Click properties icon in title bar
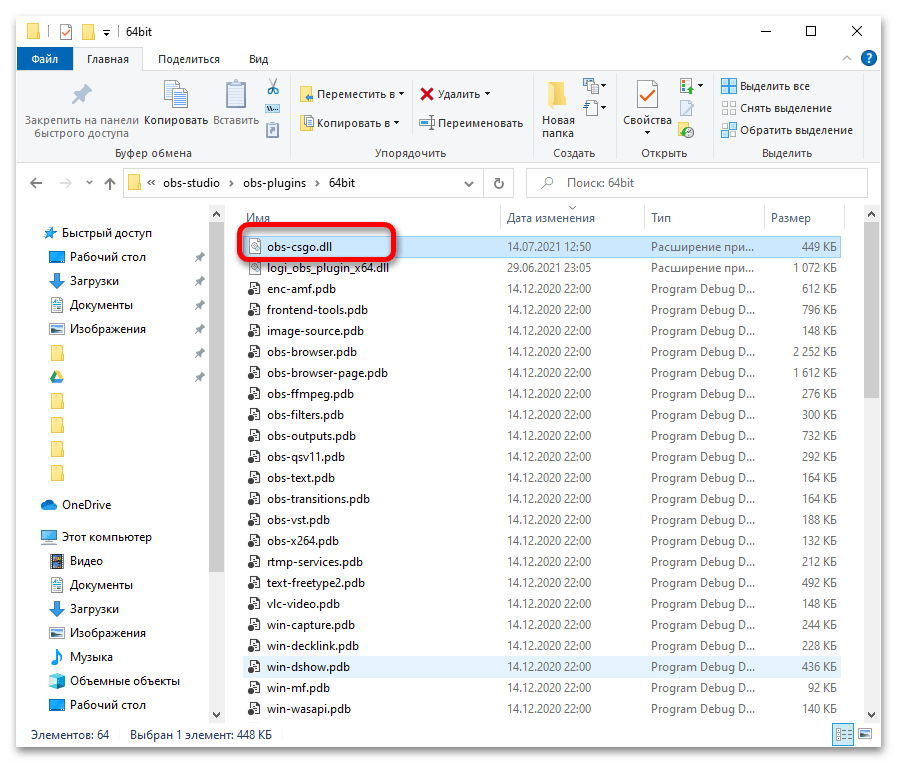The width and height of the screenshot is (897, 763). pyautogui.click(x=66, y=32)
